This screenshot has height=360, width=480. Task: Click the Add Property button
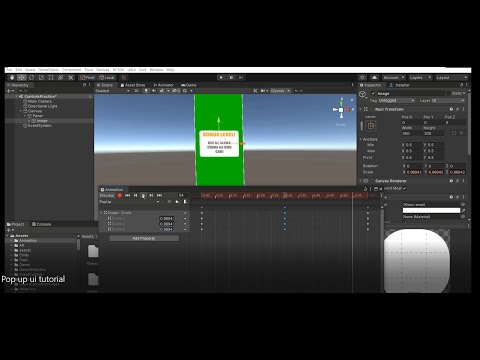144,238
